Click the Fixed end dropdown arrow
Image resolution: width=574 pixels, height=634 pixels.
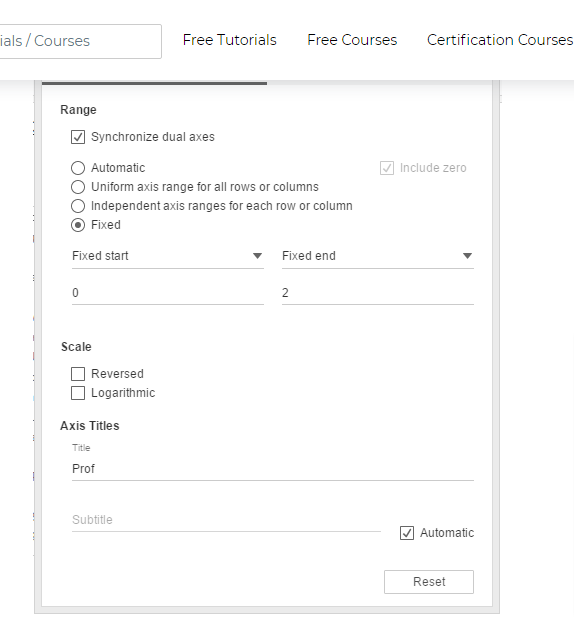tap(467, 256)
